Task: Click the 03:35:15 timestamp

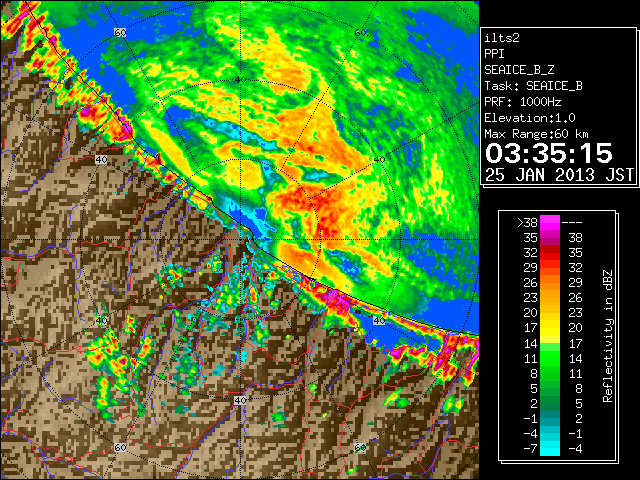Action: tap(549, 153)
